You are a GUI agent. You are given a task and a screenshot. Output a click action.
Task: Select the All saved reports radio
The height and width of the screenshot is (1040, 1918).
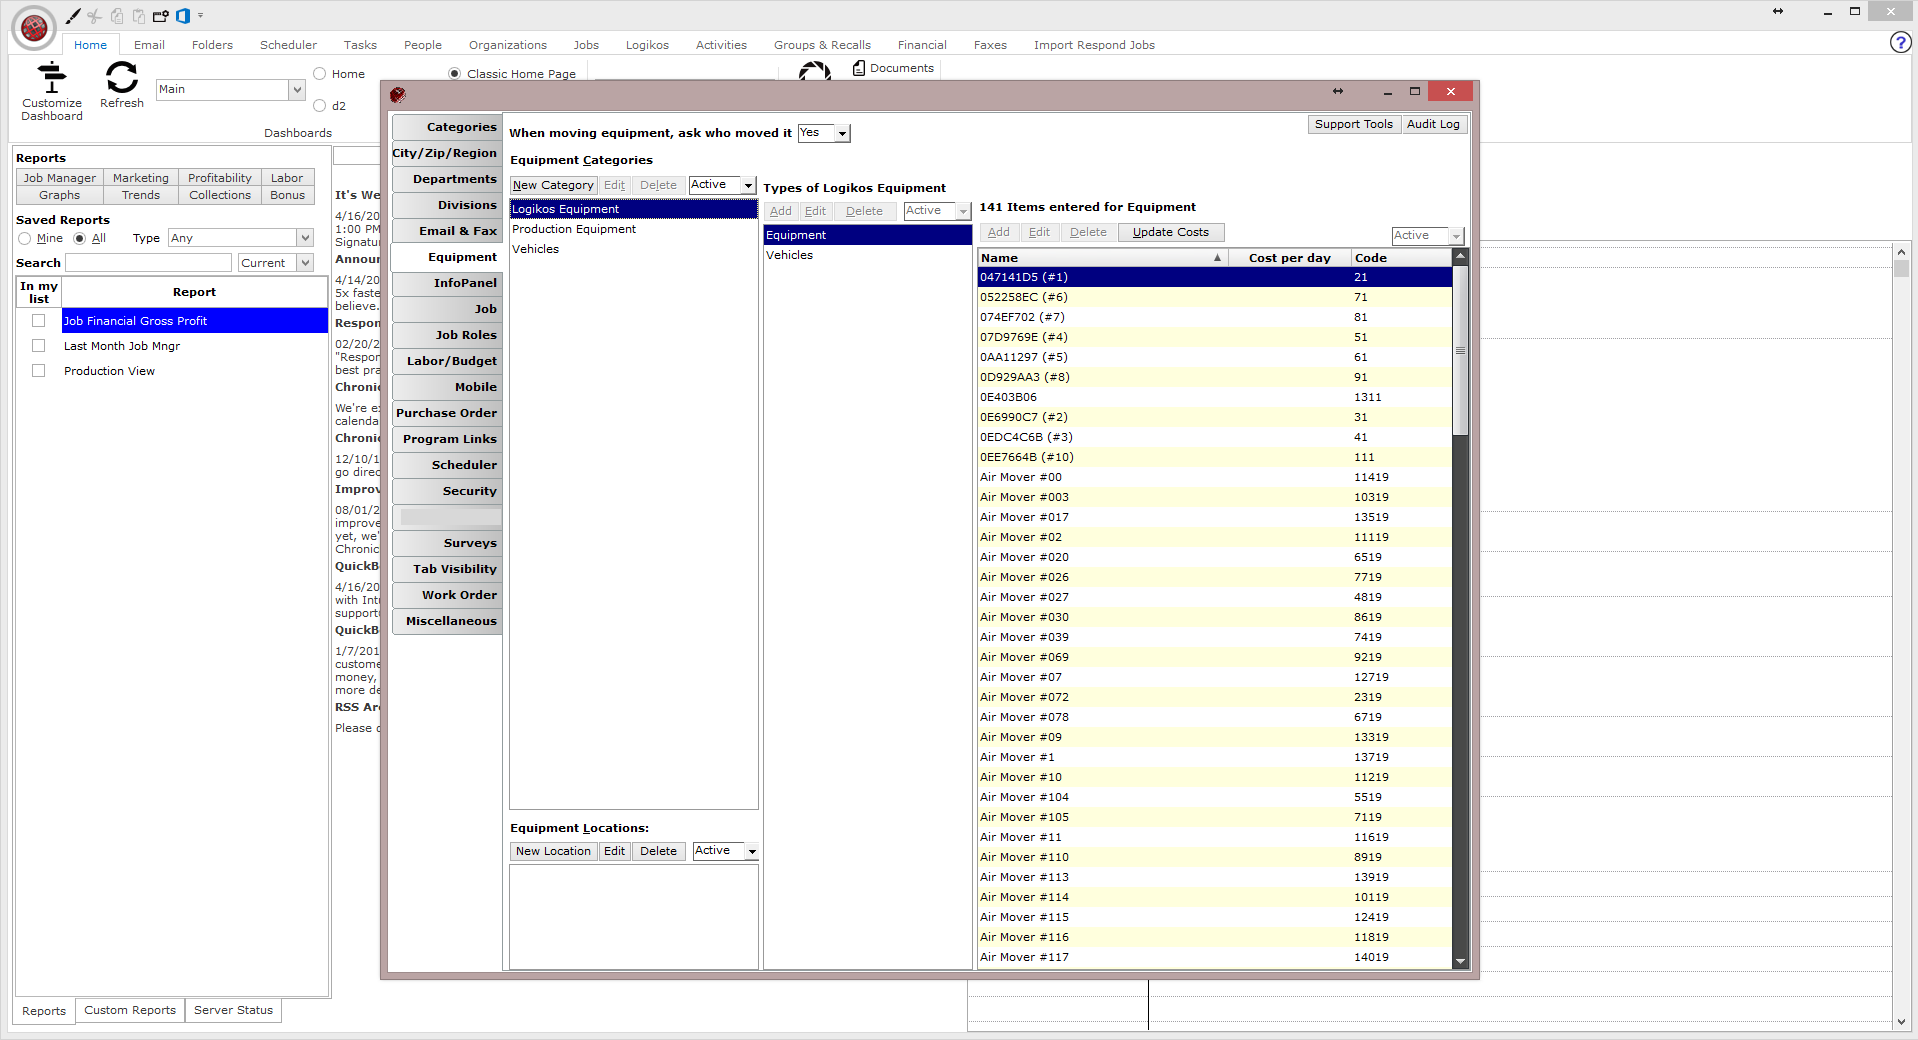coord(80,238)
